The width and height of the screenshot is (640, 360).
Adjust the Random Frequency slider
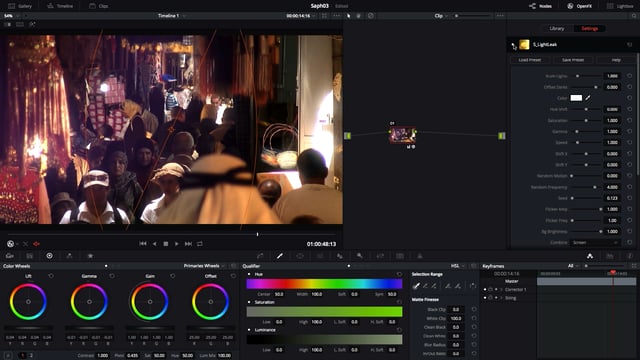tap(586, 187)
